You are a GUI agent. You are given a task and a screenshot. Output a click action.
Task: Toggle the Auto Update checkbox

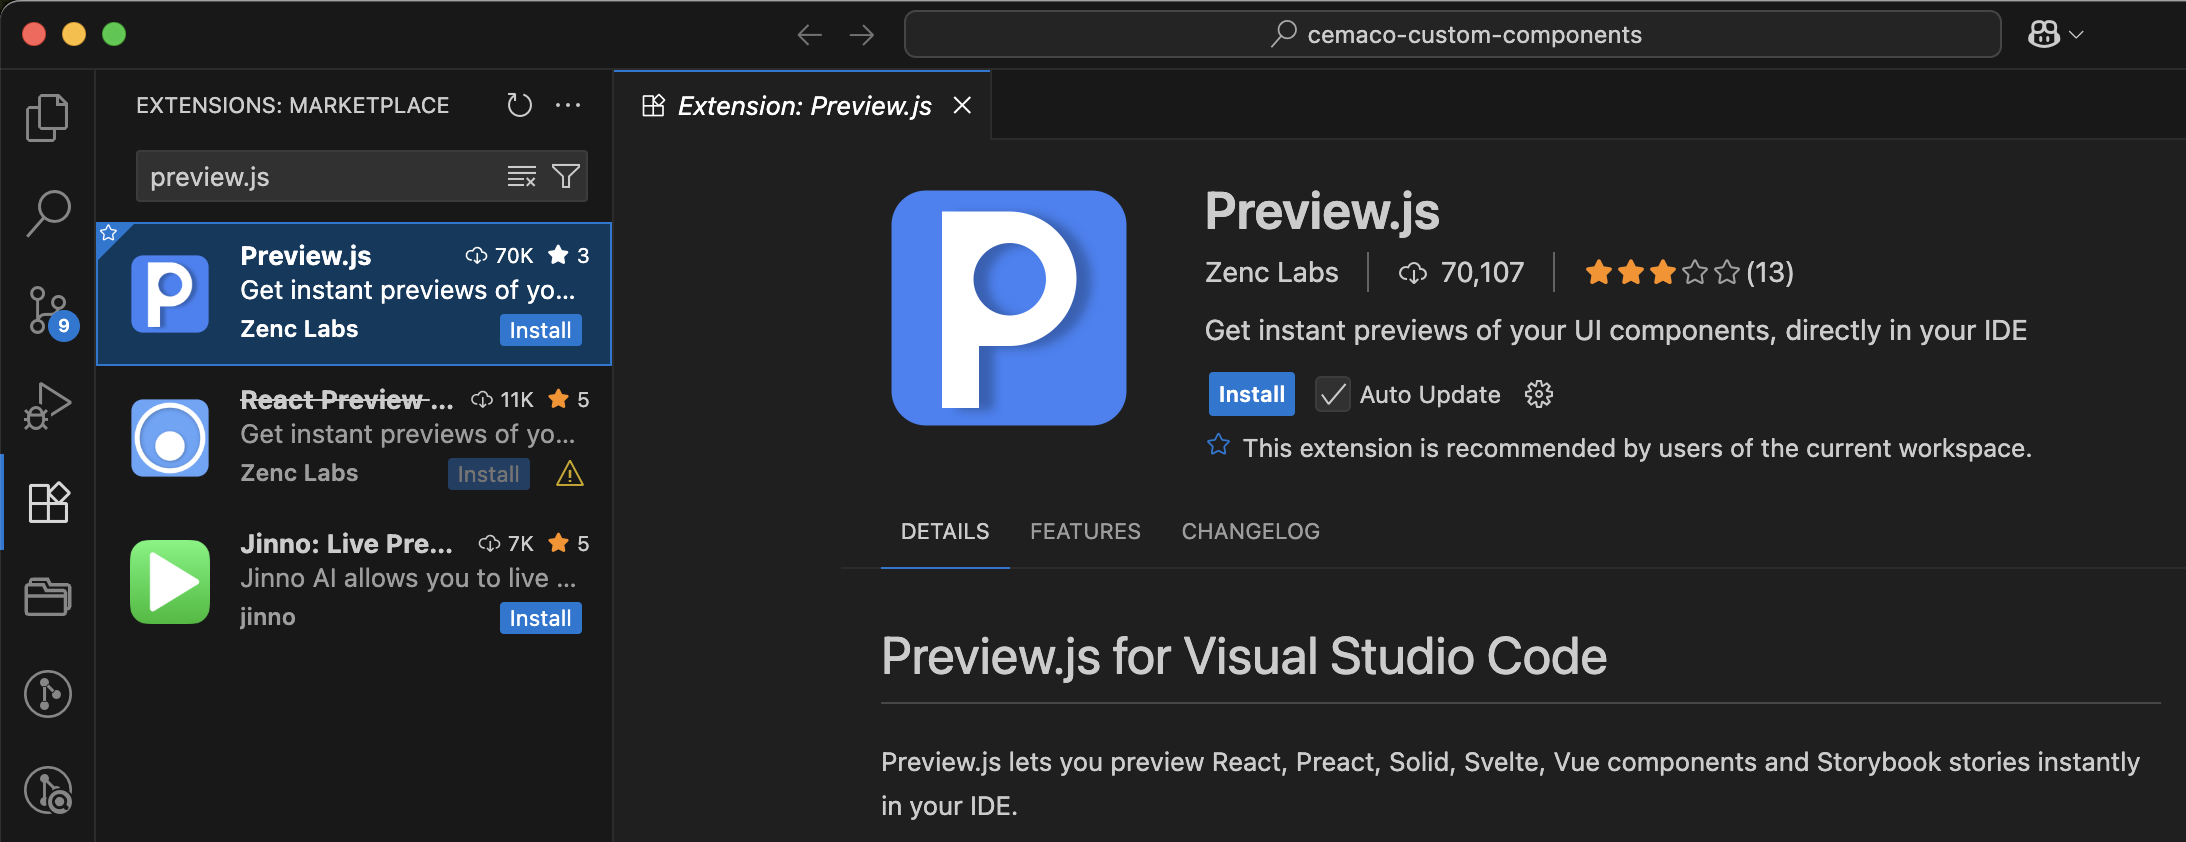pyautogui.click(x=1332, y=395)
